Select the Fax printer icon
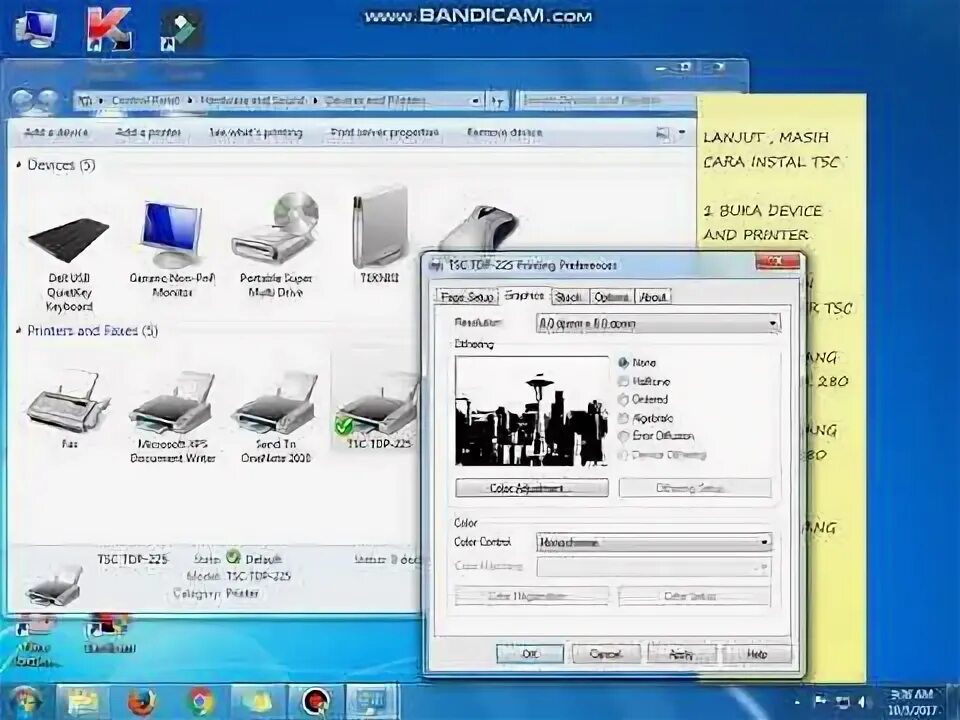The width and height of the screenshot is (960, 720). 69,409
